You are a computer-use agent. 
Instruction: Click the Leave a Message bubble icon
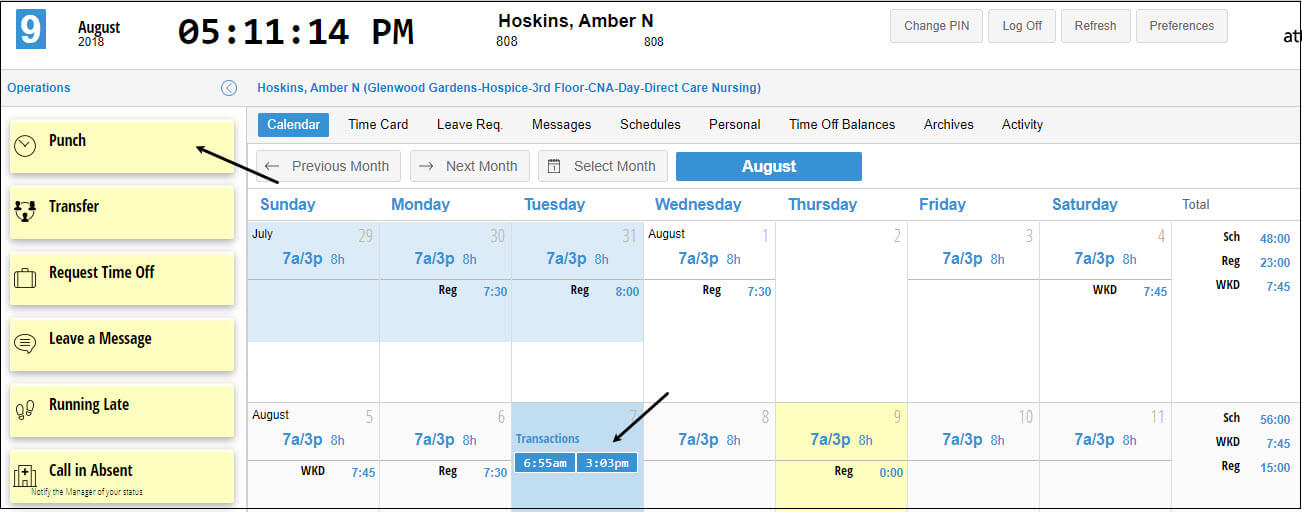click(25, 344)
